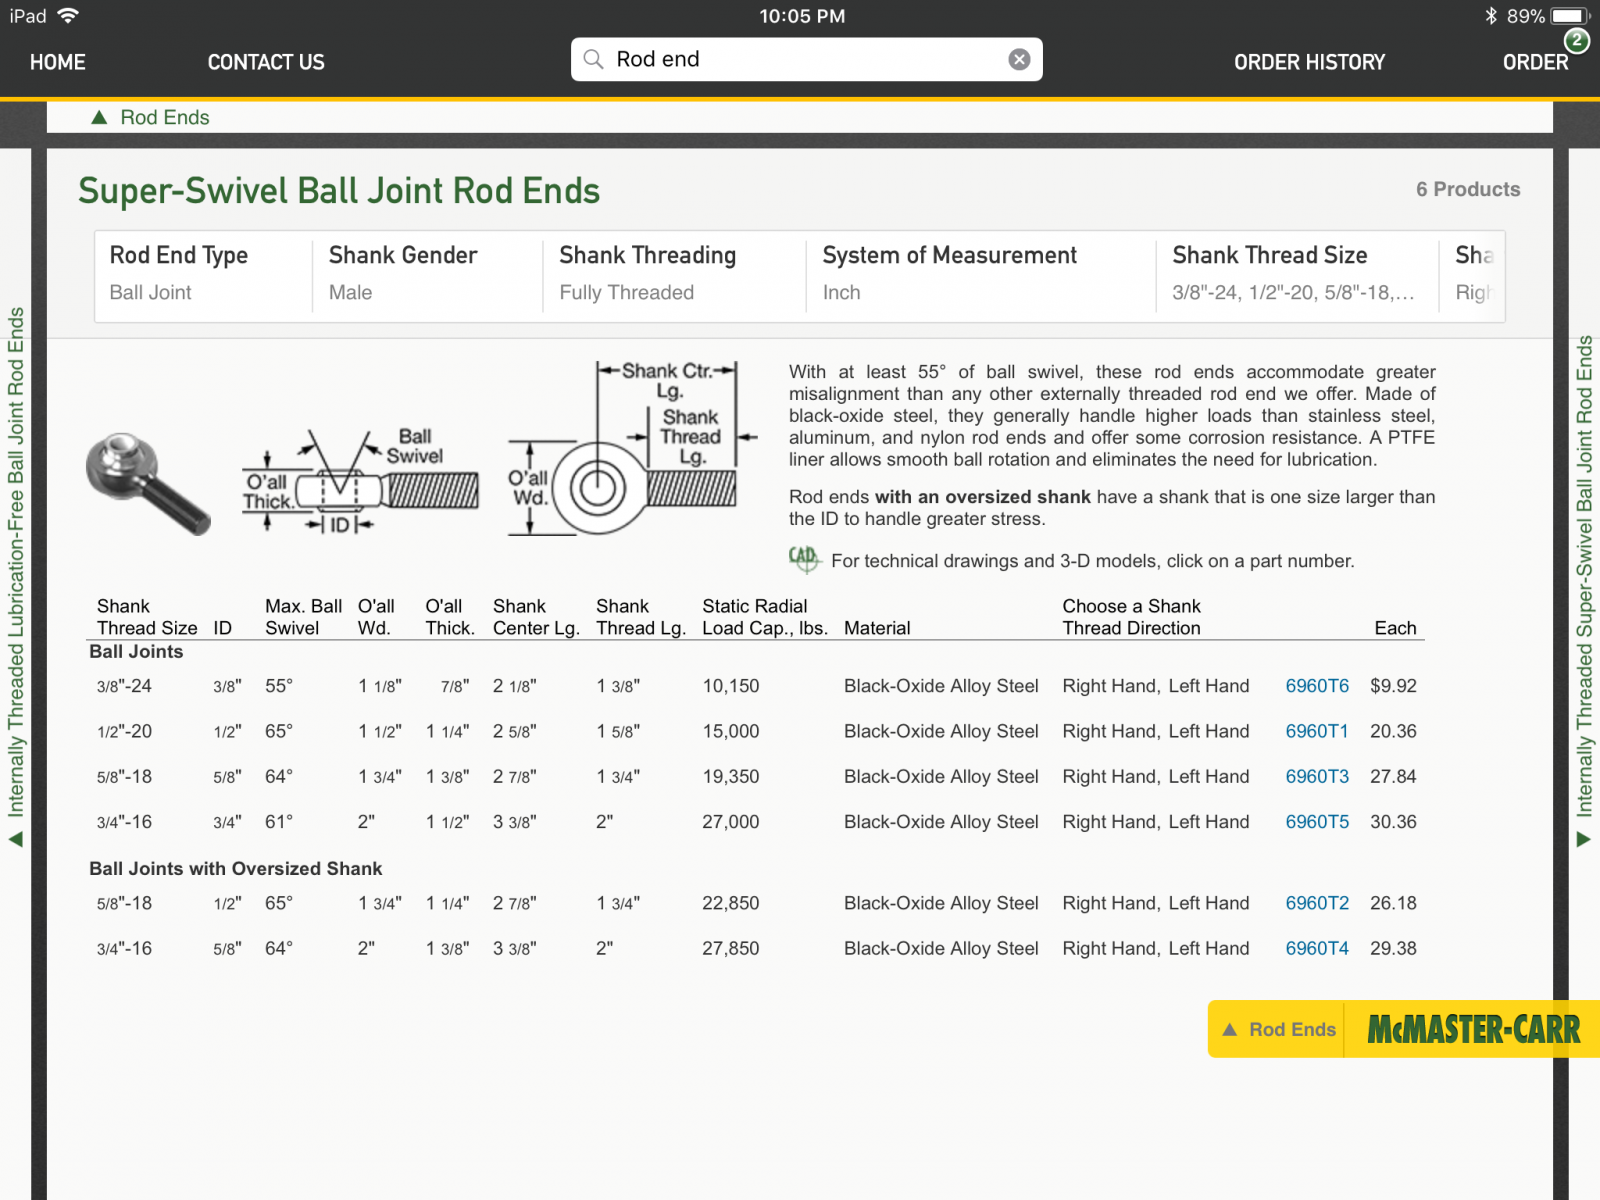Image resolution: width=1600 pixels, height=1200 pixels.
Task: Open the CONTACT US page
Action: pos(266,62)
